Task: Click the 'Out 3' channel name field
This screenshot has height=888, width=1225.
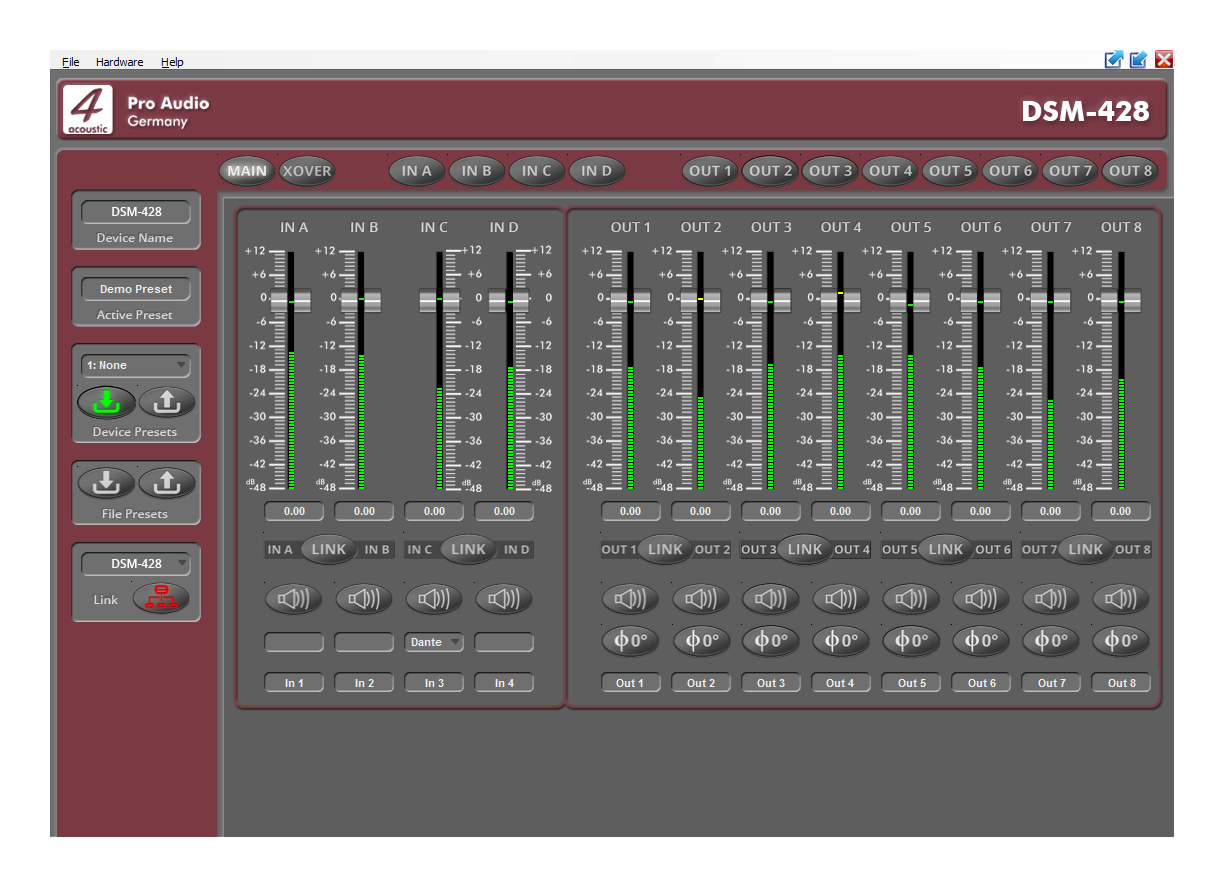Action: coord(771,683)
